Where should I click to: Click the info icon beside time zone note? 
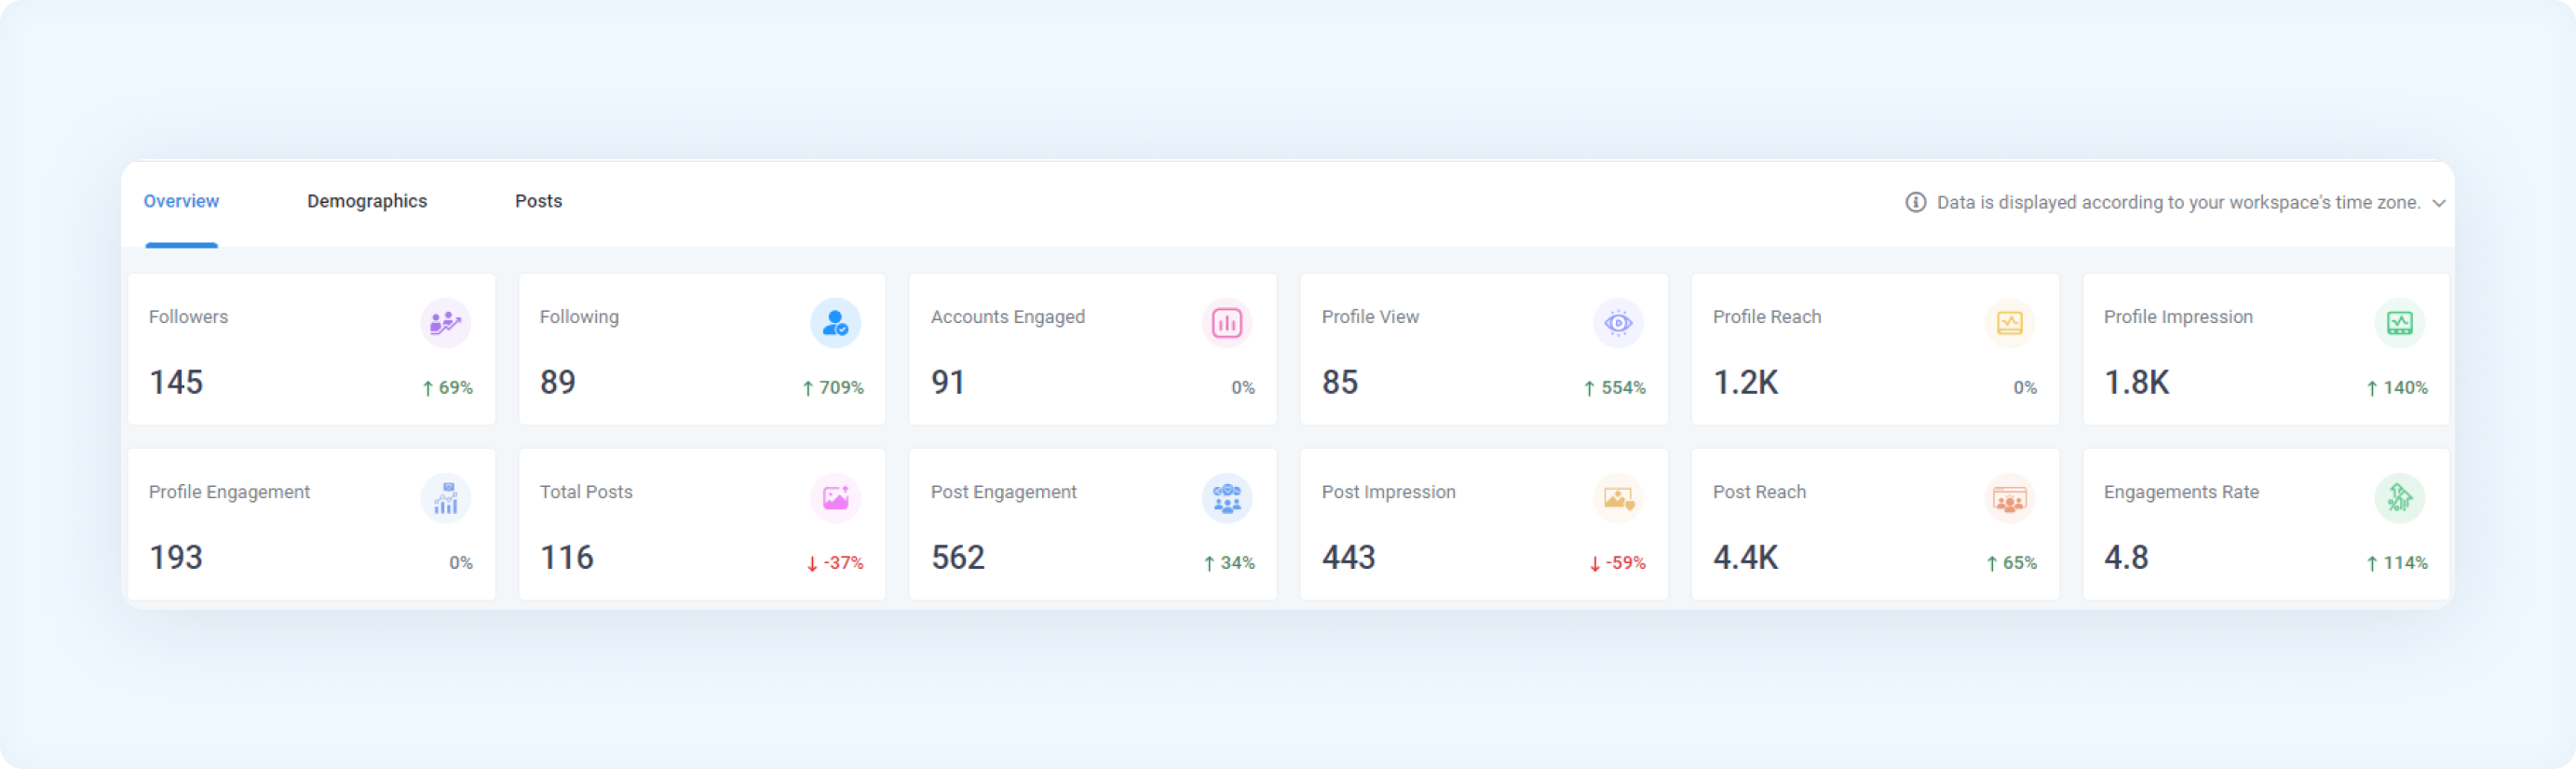pyautogui.click(x=1915, y=202)
